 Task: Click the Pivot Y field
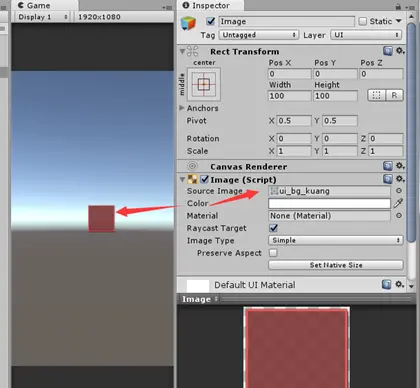(340, 121)
